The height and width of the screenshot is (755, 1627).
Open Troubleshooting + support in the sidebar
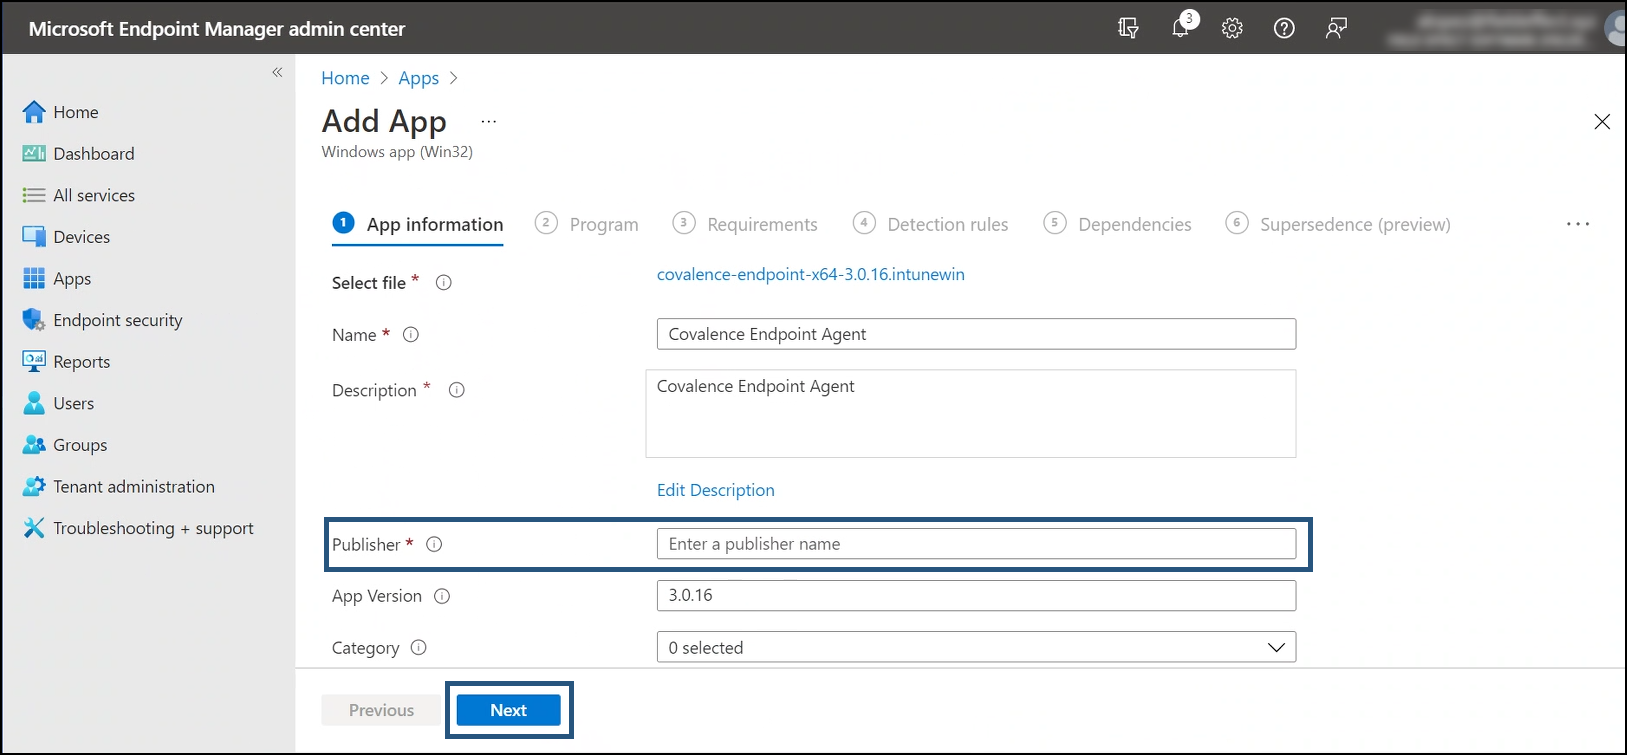click(138, 528)
